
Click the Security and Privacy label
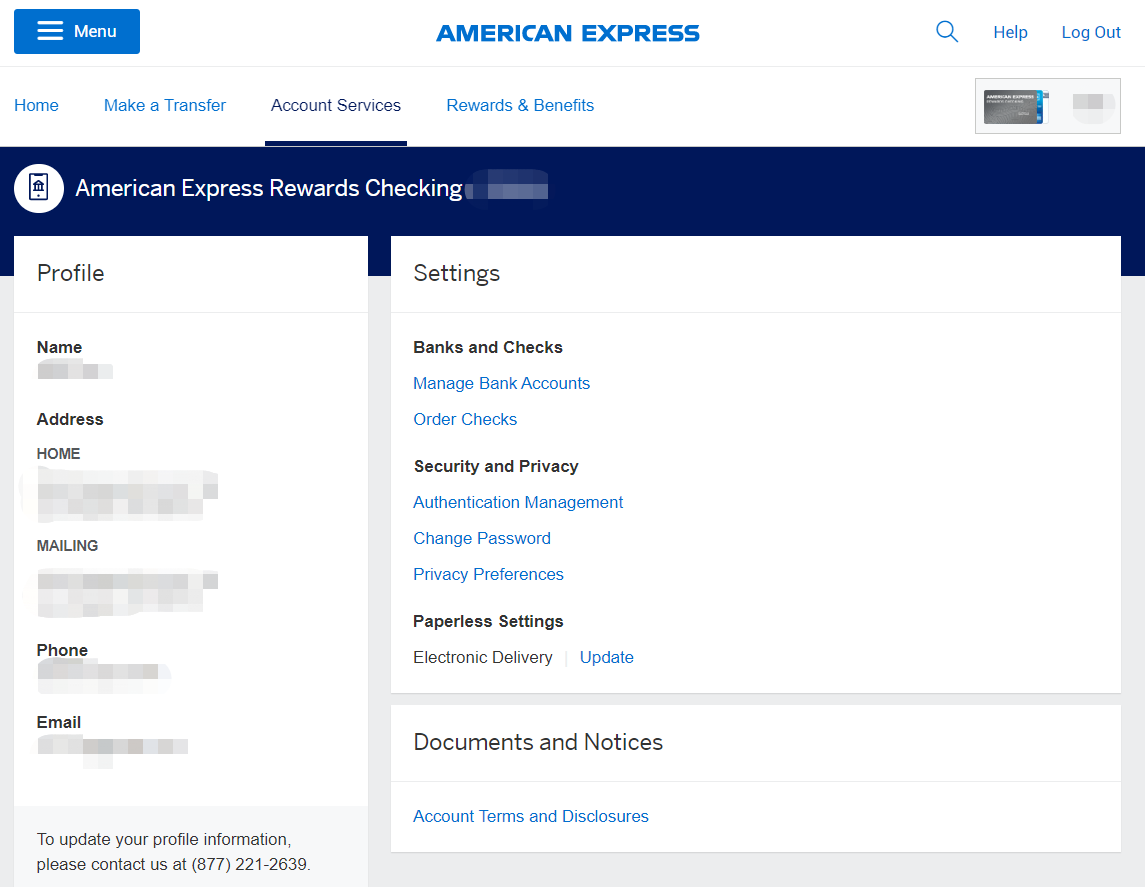pos(496,466)
